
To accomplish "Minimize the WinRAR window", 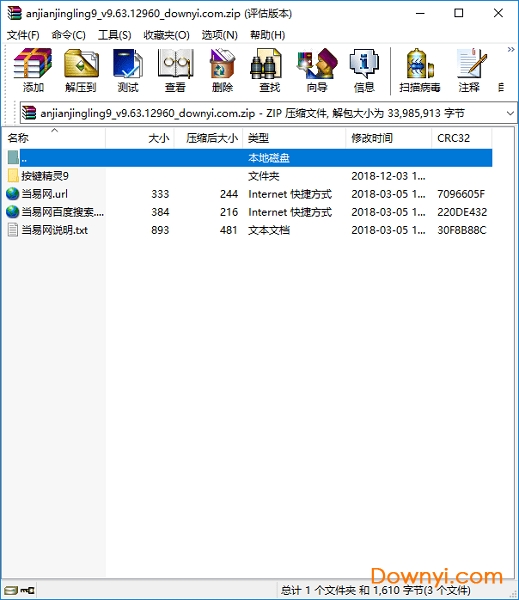I will point(421,13).
